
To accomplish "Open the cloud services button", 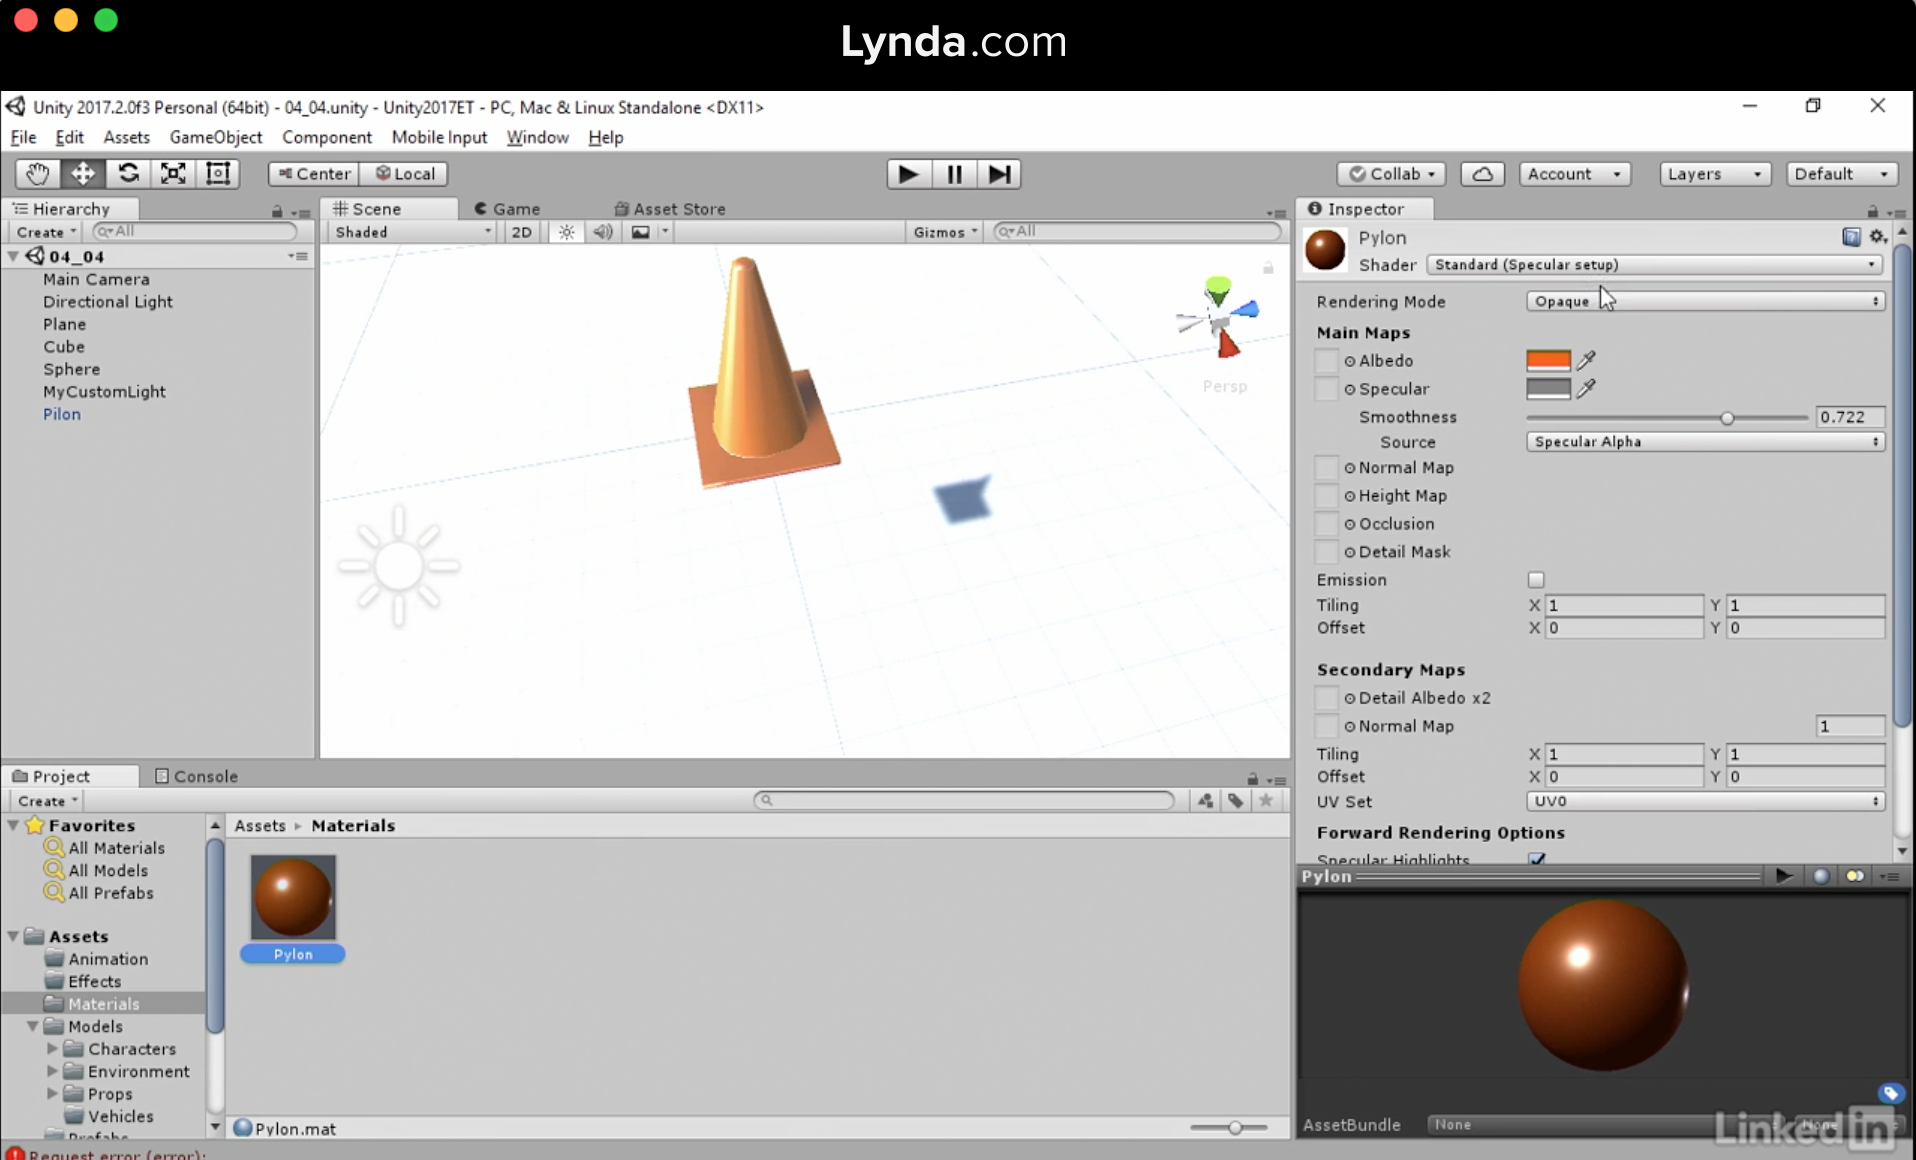I will [x=1482, y=174].
